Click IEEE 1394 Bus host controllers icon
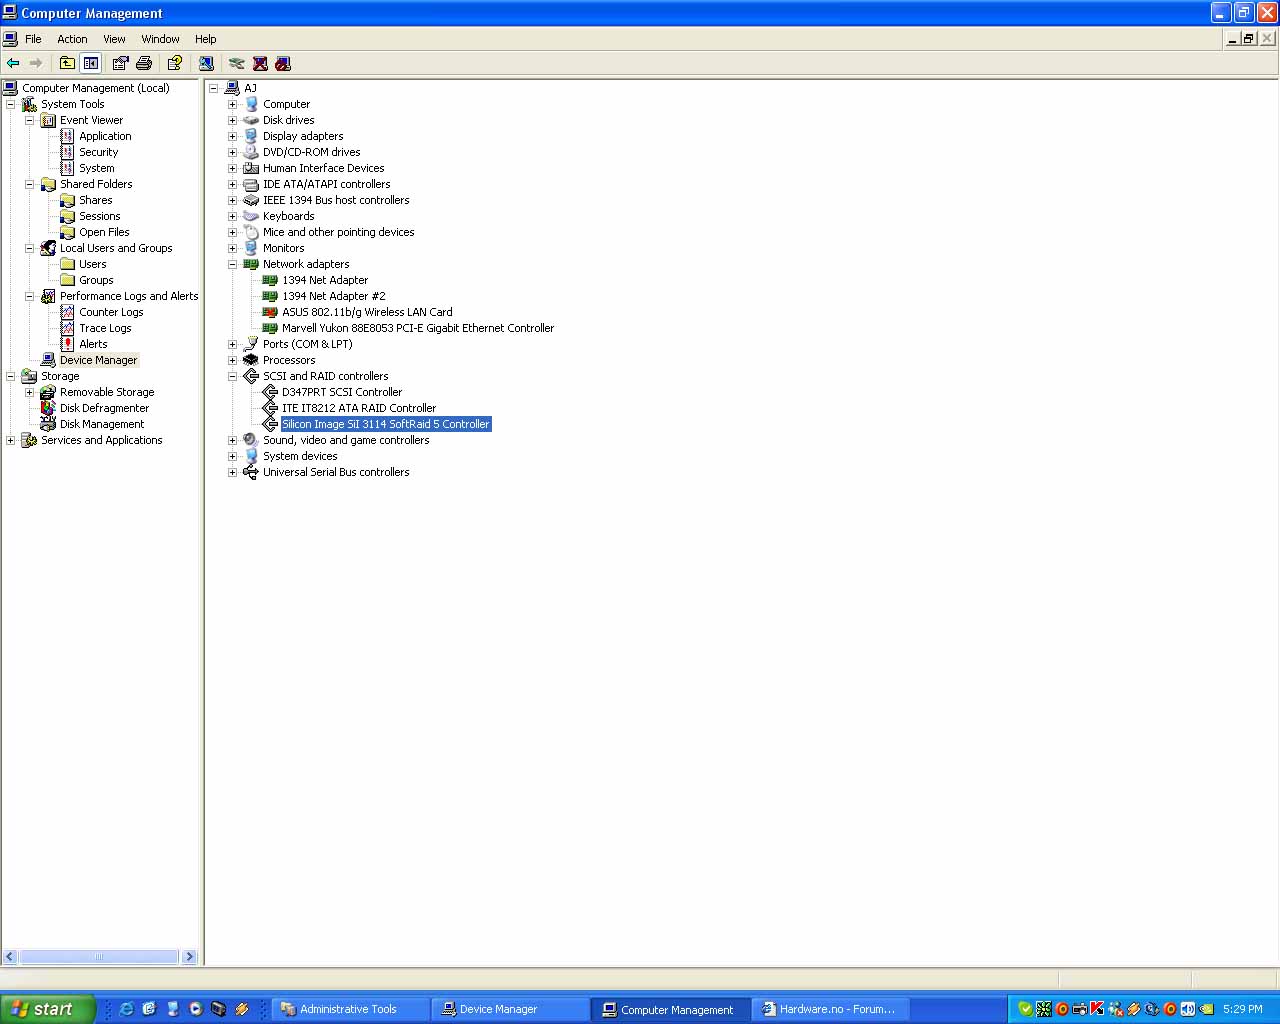1280x1024 pixels. tap(251, 200)
